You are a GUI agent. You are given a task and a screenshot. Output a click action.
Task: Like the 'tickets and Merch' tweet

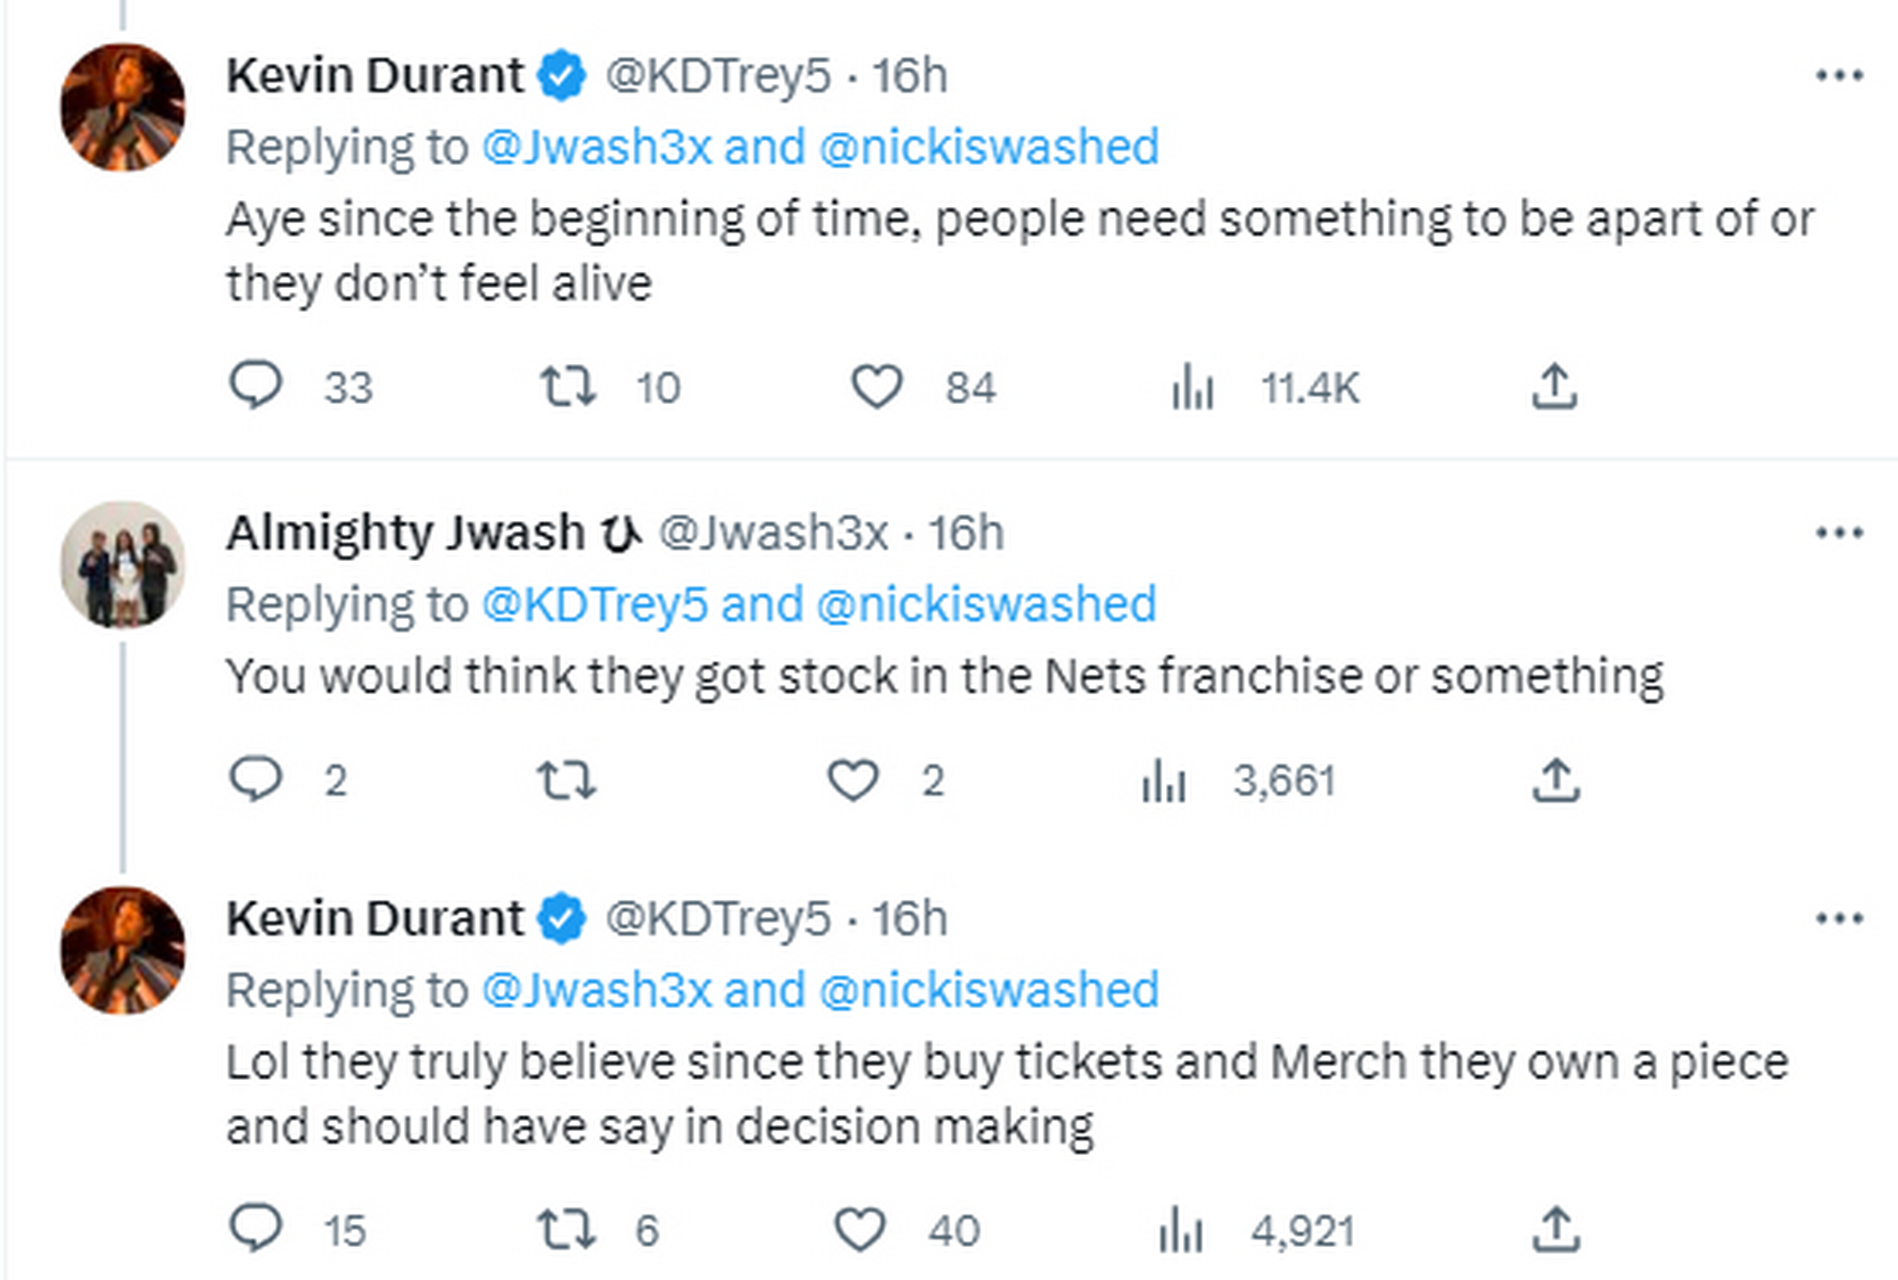[x=860, y=1229]
